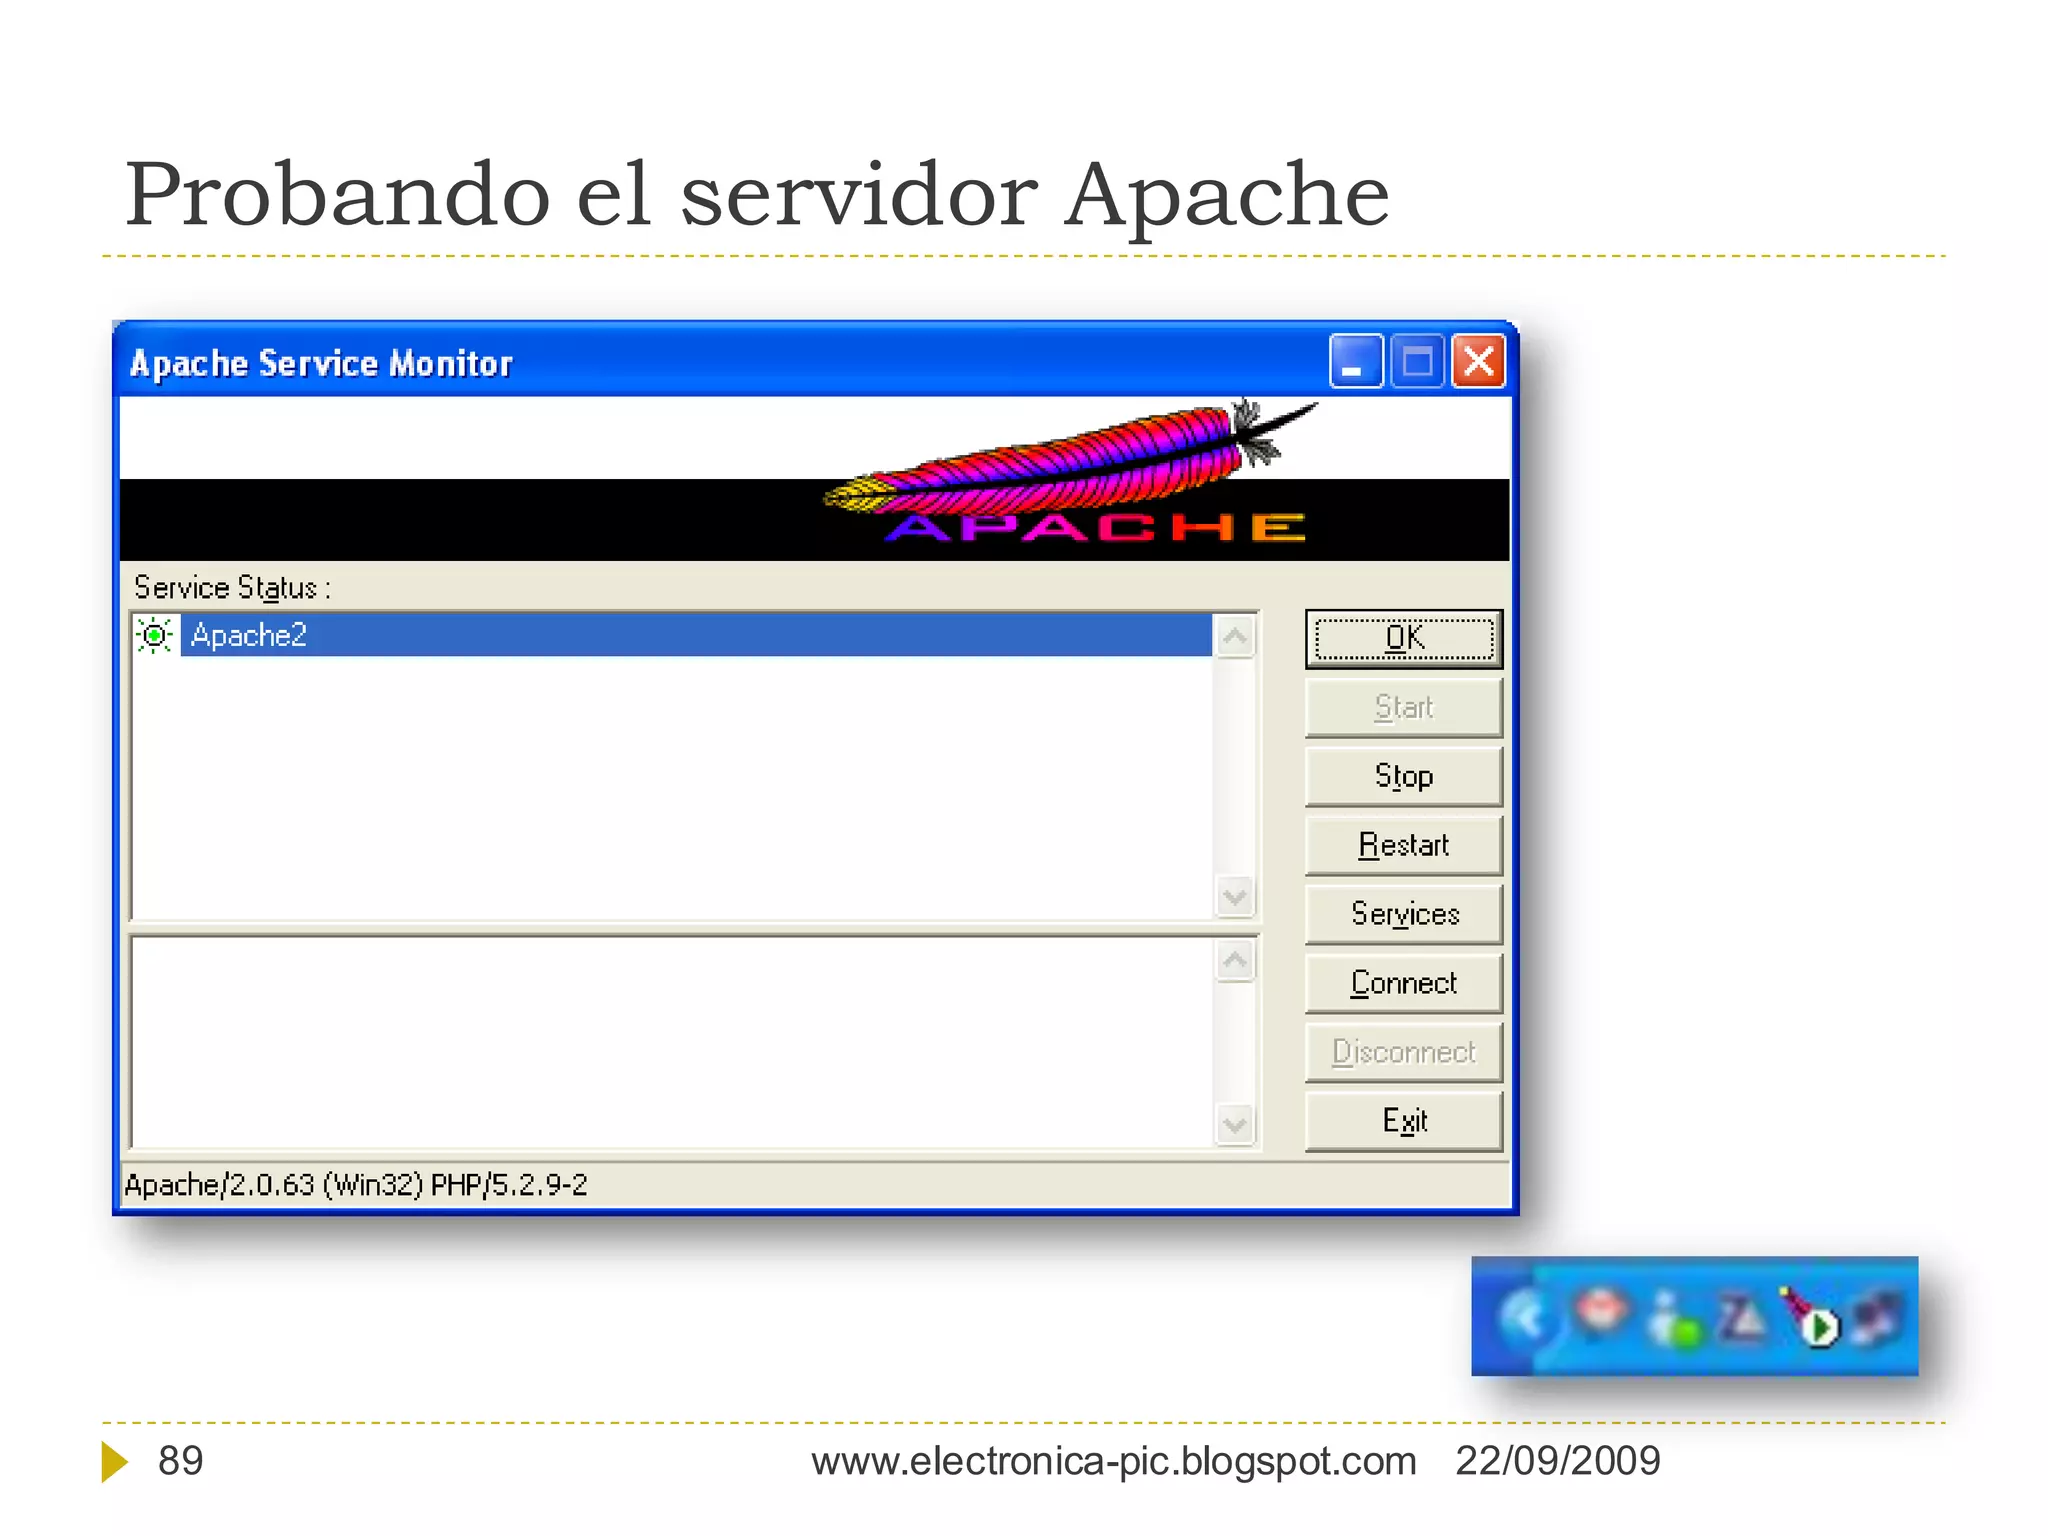Click inside the empty lower log pane
The width and height of the screenshot is (2048, 1536).
tap(672, 1043)
